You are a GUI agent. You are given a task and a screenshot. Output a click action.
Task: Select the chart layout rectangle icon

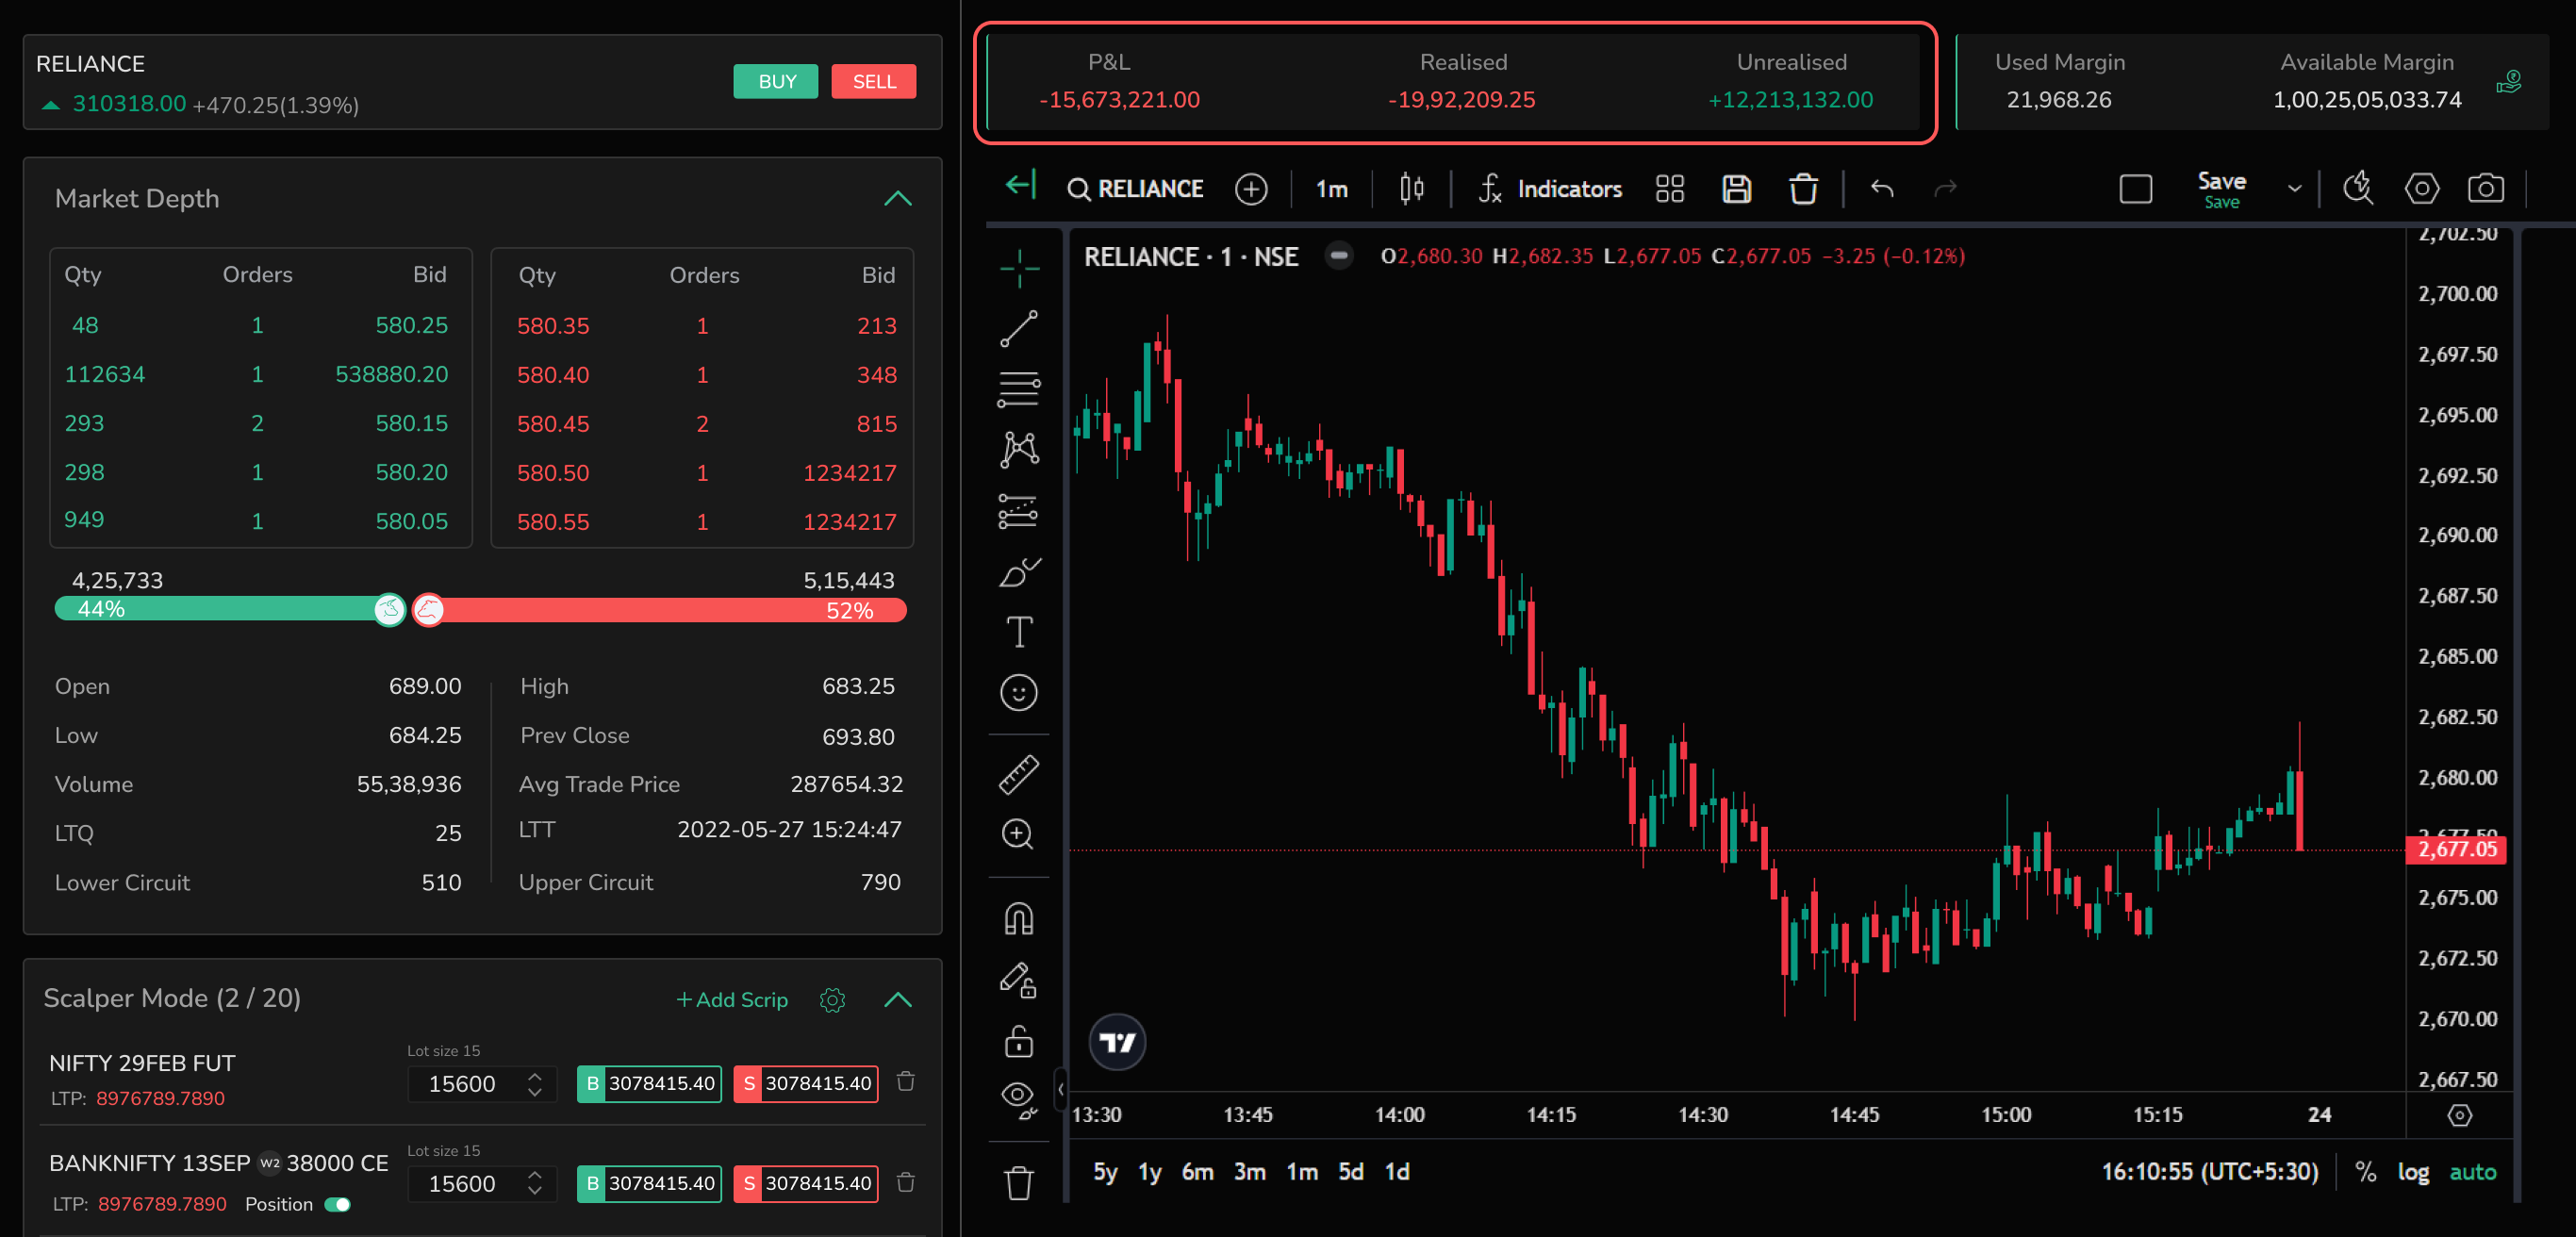tap(2135, 189)
